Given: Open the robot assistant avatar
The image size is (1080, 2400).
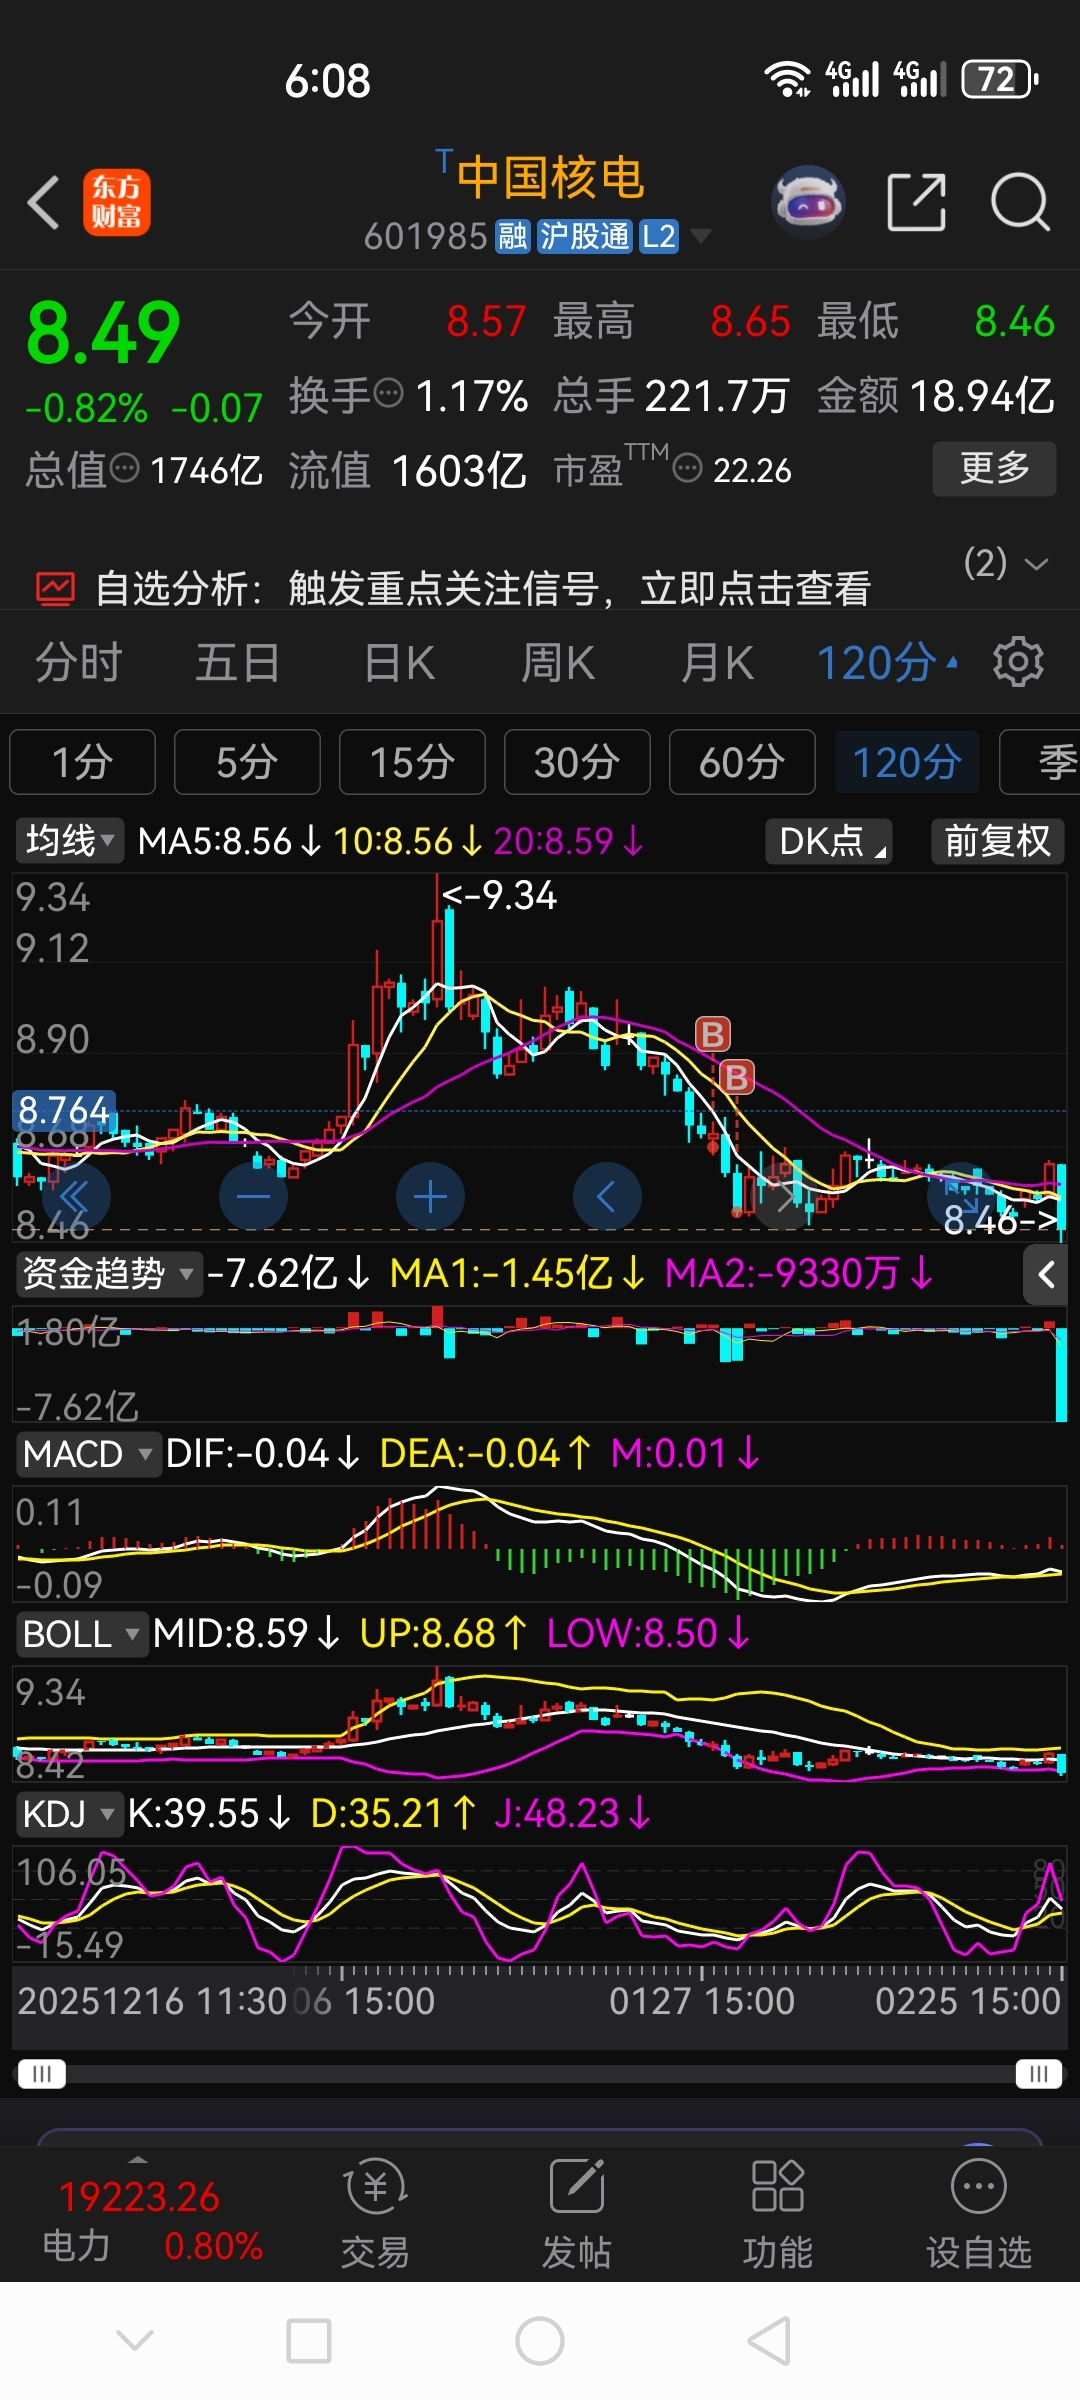Looking at the screenshot, I should point(809,202).
